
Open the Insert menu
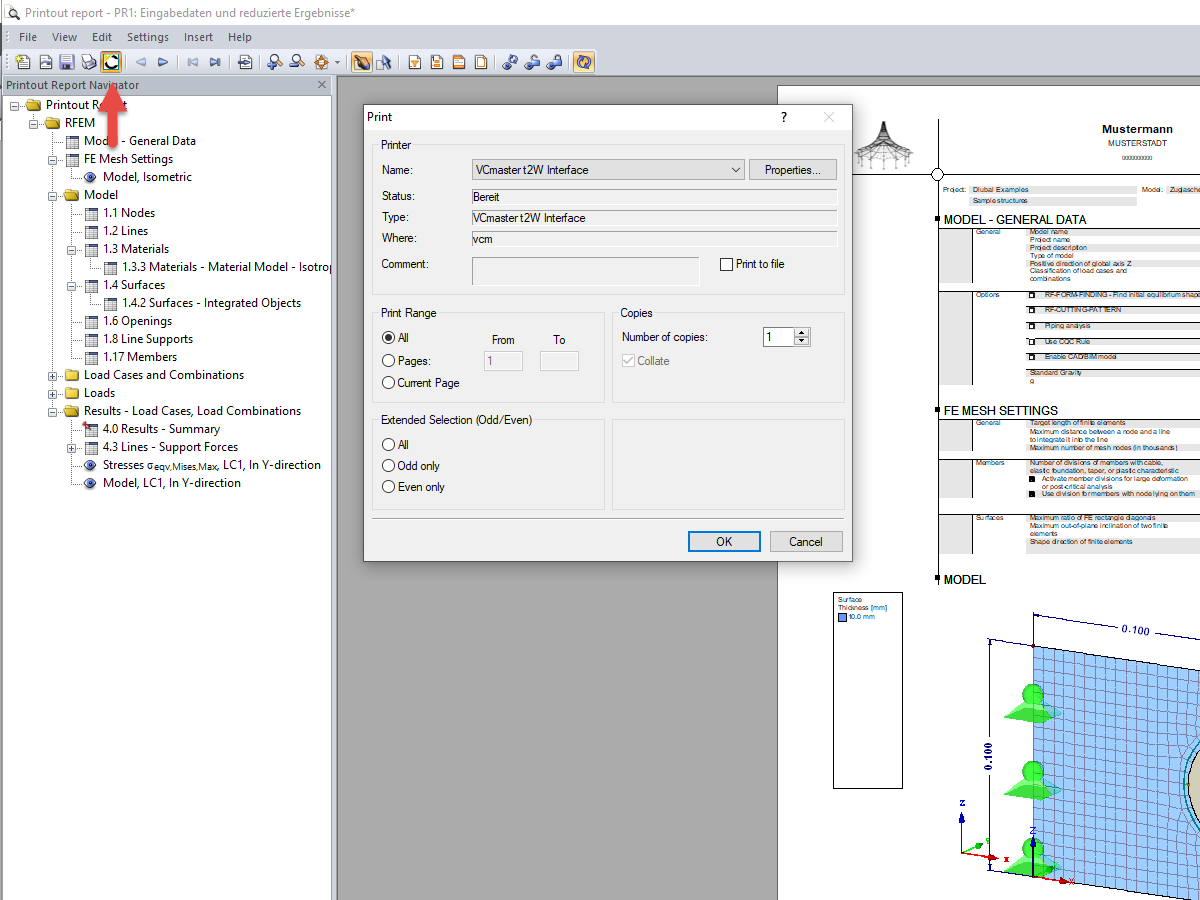point(198,37)
